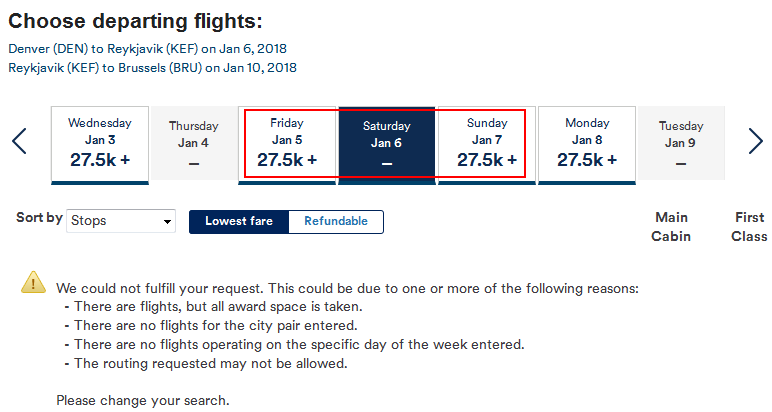
Task: Toggle to Lowest fare option
Action: [x=239, y=222]
